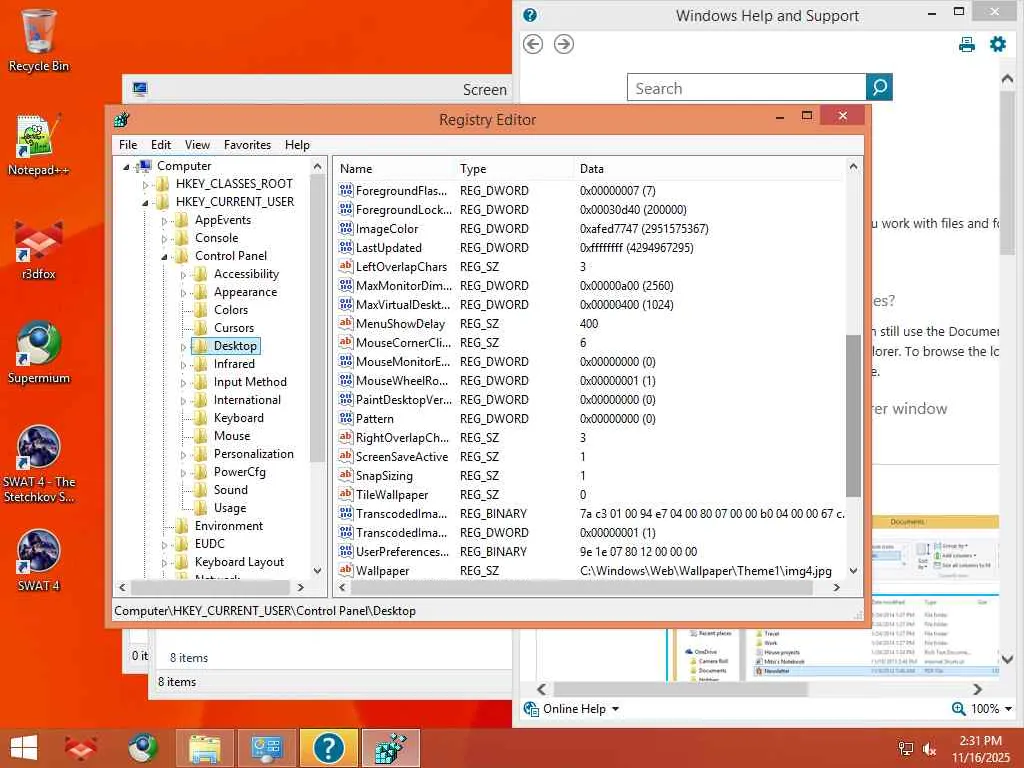Select the Mouse key in the tree
The width and height of the screenshot is (1024, 768).
pyautogui.click(x=232, y=436)
